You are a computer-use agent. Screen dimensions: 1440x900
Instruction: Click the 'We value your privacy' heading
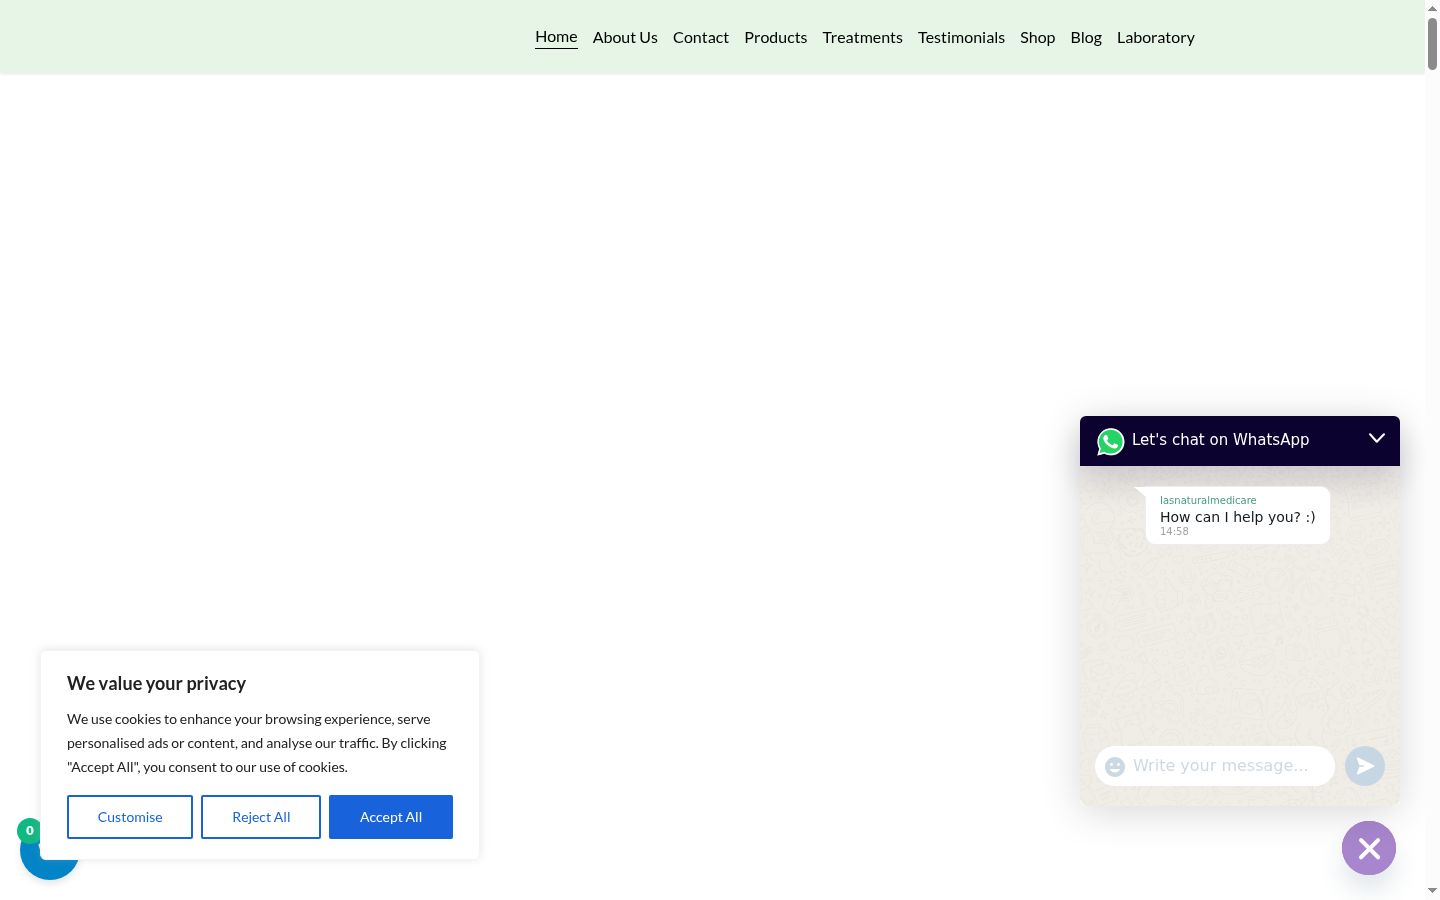[x=156, y=684]
